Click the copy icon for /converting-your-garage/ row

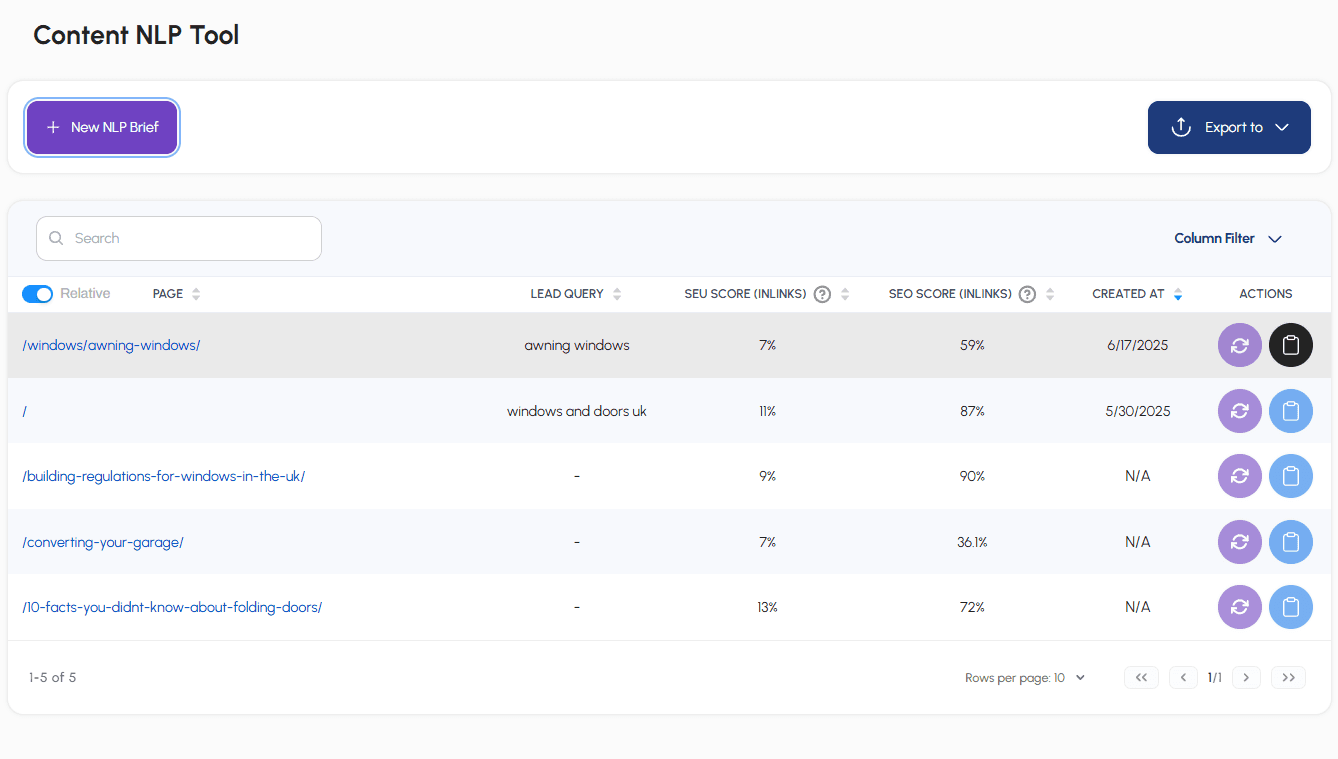(1290, 541)
